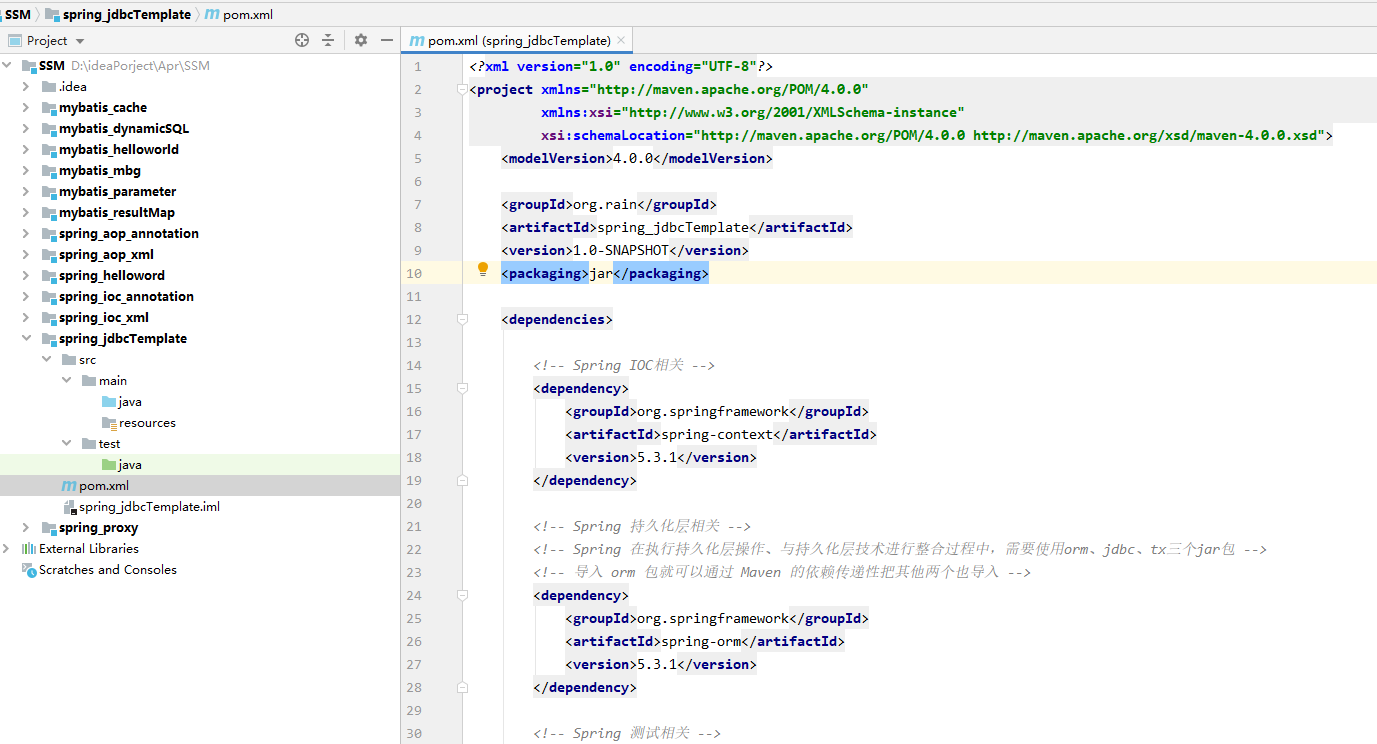1377x744 pixels.
Task: Select spring_aop_annotation module
Action: coord(128,234)
